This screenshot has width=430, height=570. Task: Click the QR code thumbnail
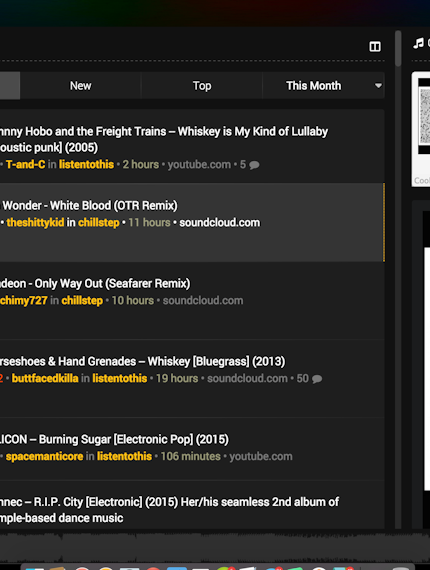point(424,116)
